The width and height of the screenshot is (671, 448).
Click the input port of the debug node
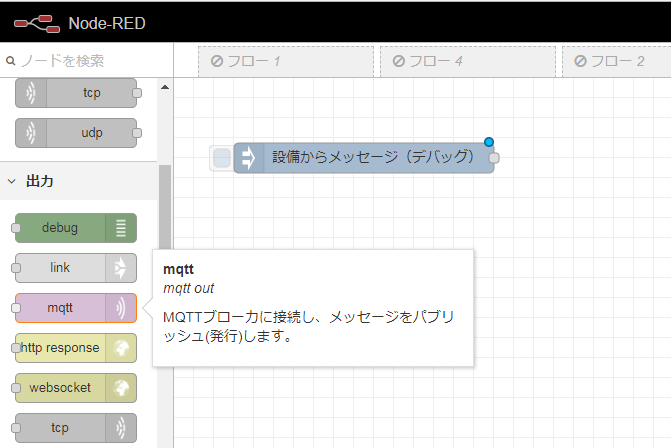(16, 228)
